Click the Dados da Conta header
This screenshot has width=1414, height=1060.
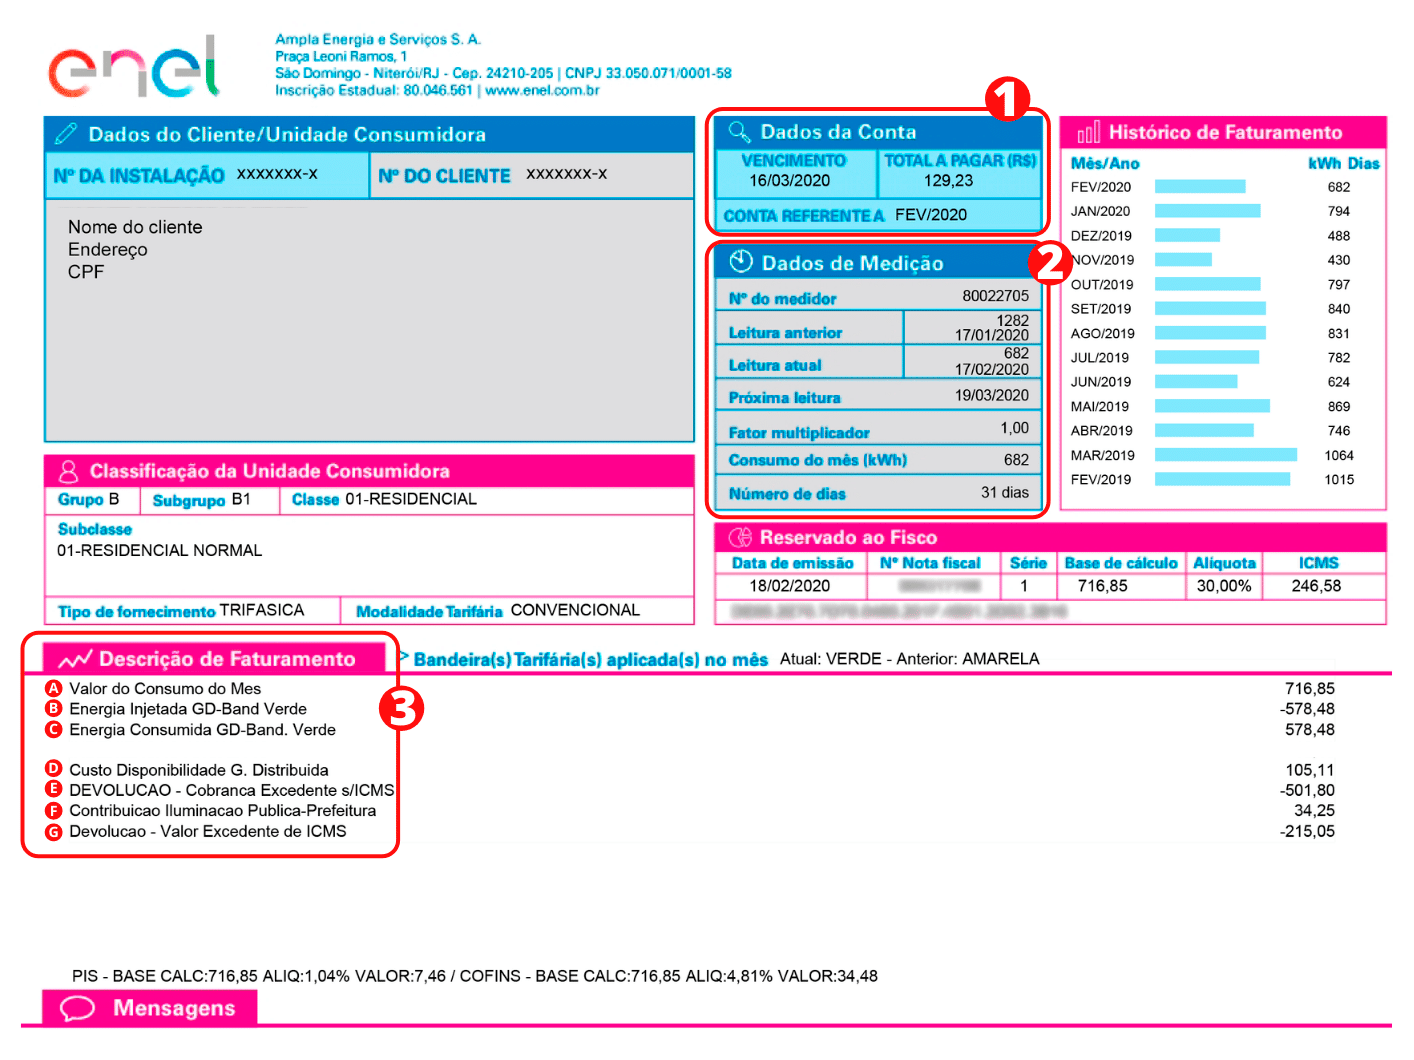point(879,132)
